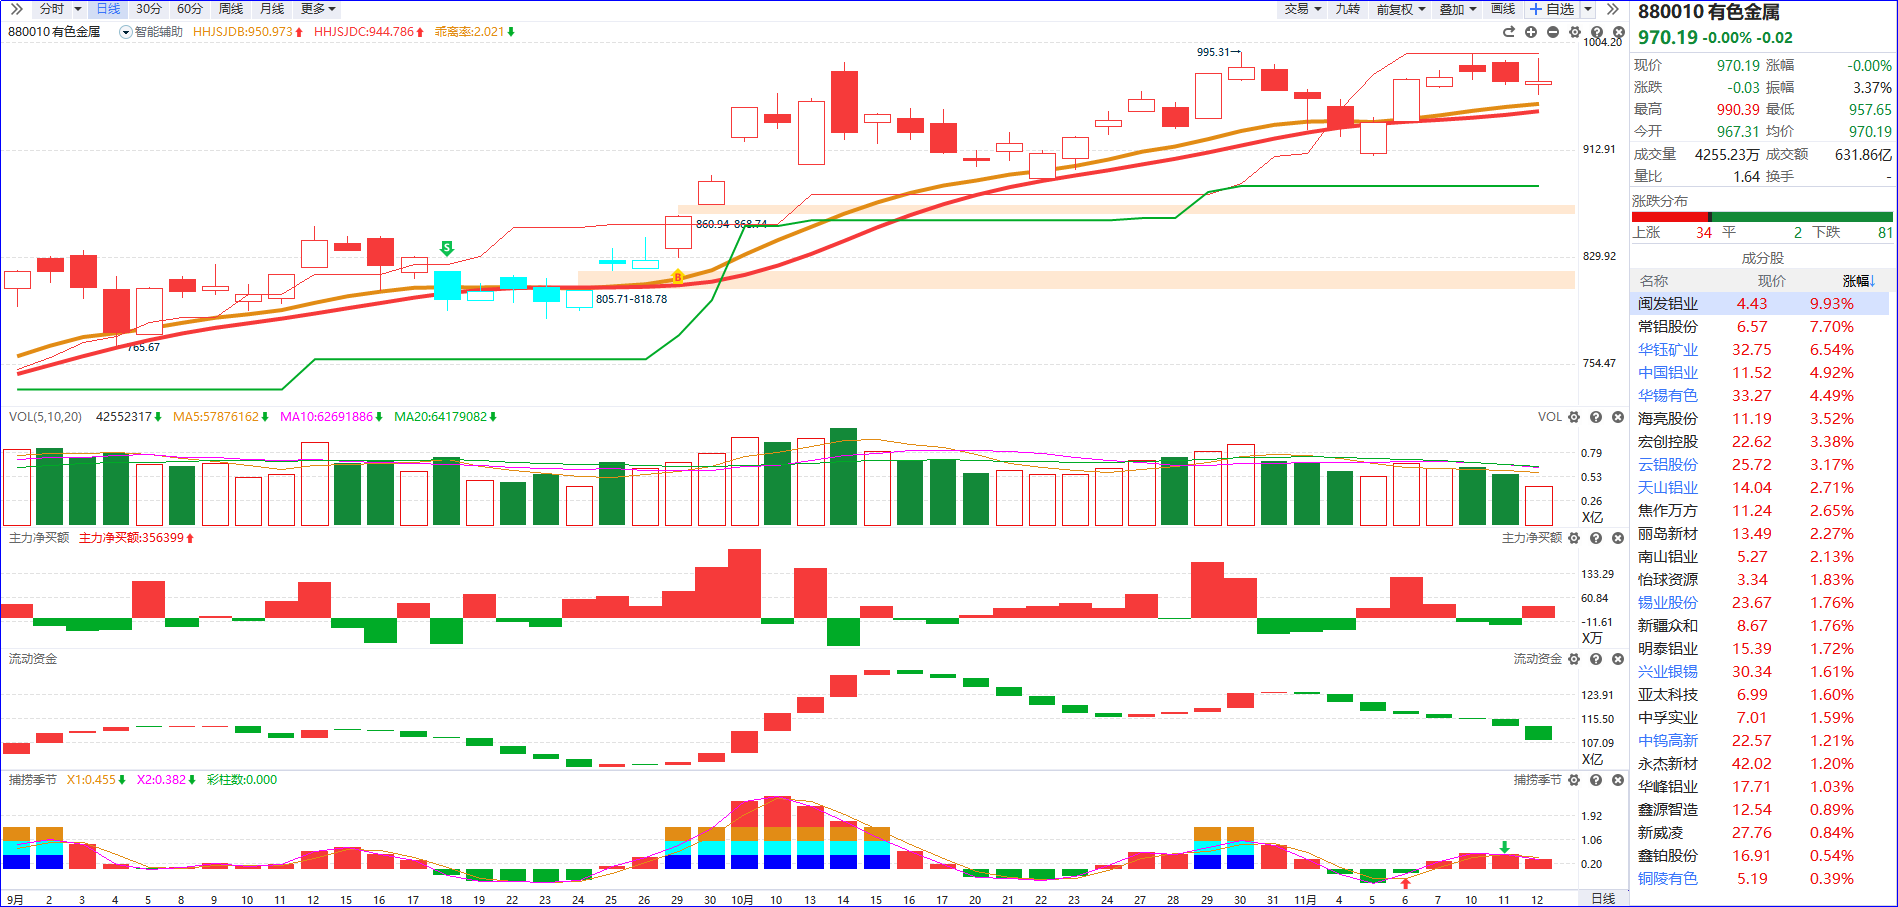
Task: Close the 捕捞季节 indicator panel
Action: 1618,780
